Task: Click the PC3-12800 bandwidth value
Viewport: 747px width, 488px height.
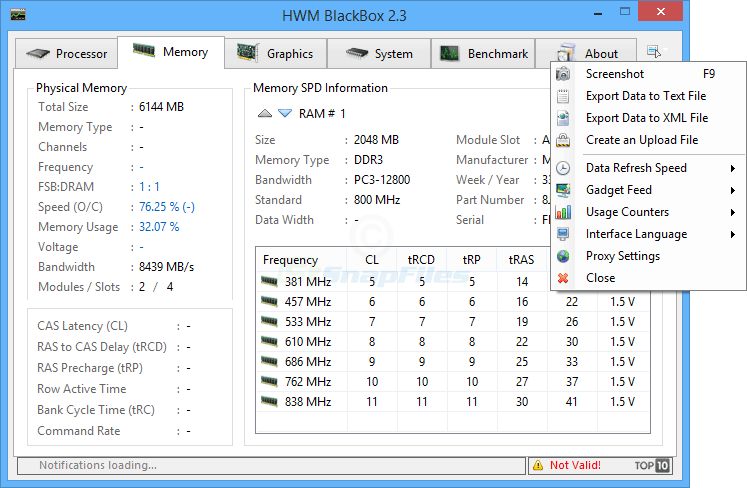Action: click(382, 180)
